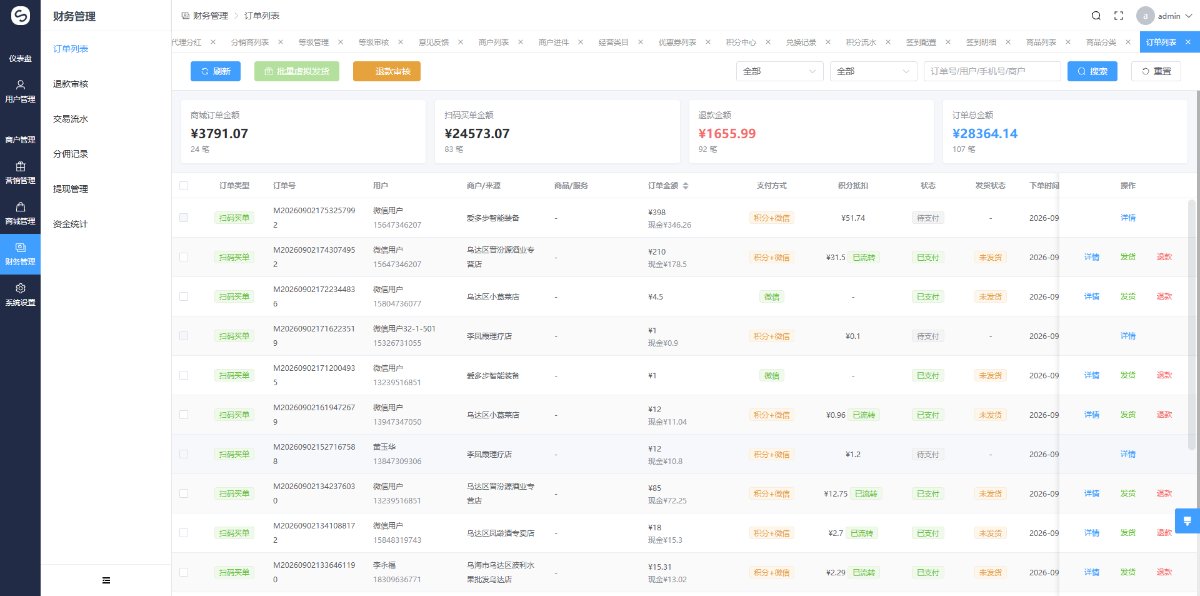Click the 财务管理 breadcrumb link
This screenshot has width=1200, height=596.
pyautogui.click(x=210, y=16)
